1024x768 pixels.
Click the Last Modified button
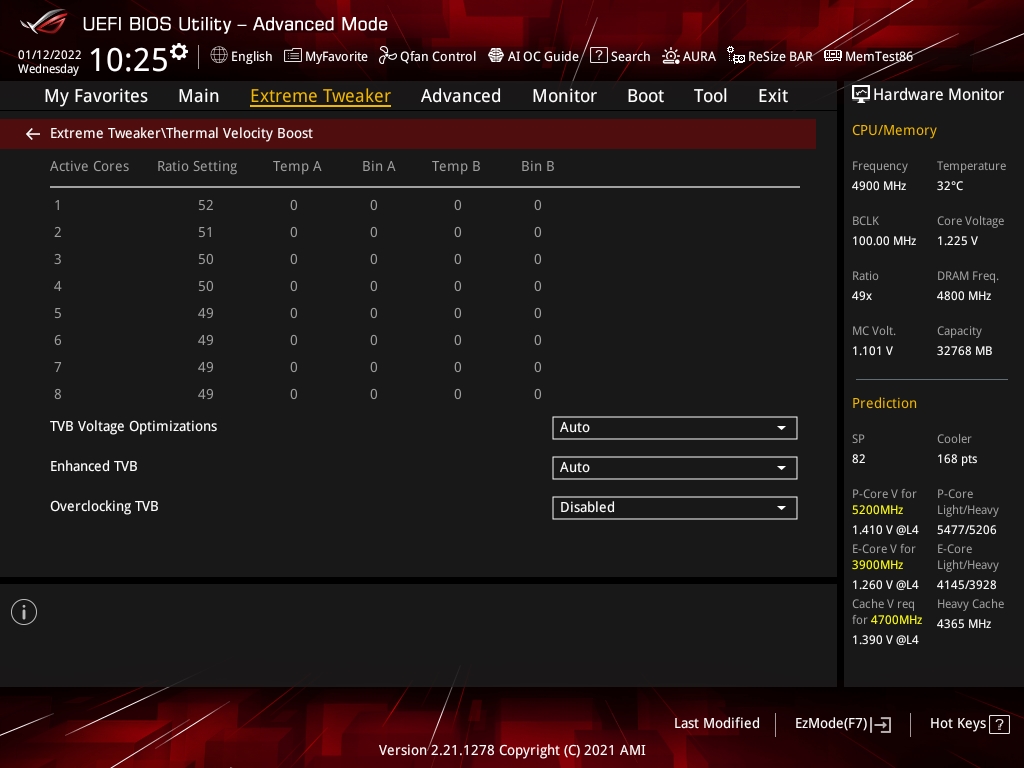click(716, 724)
